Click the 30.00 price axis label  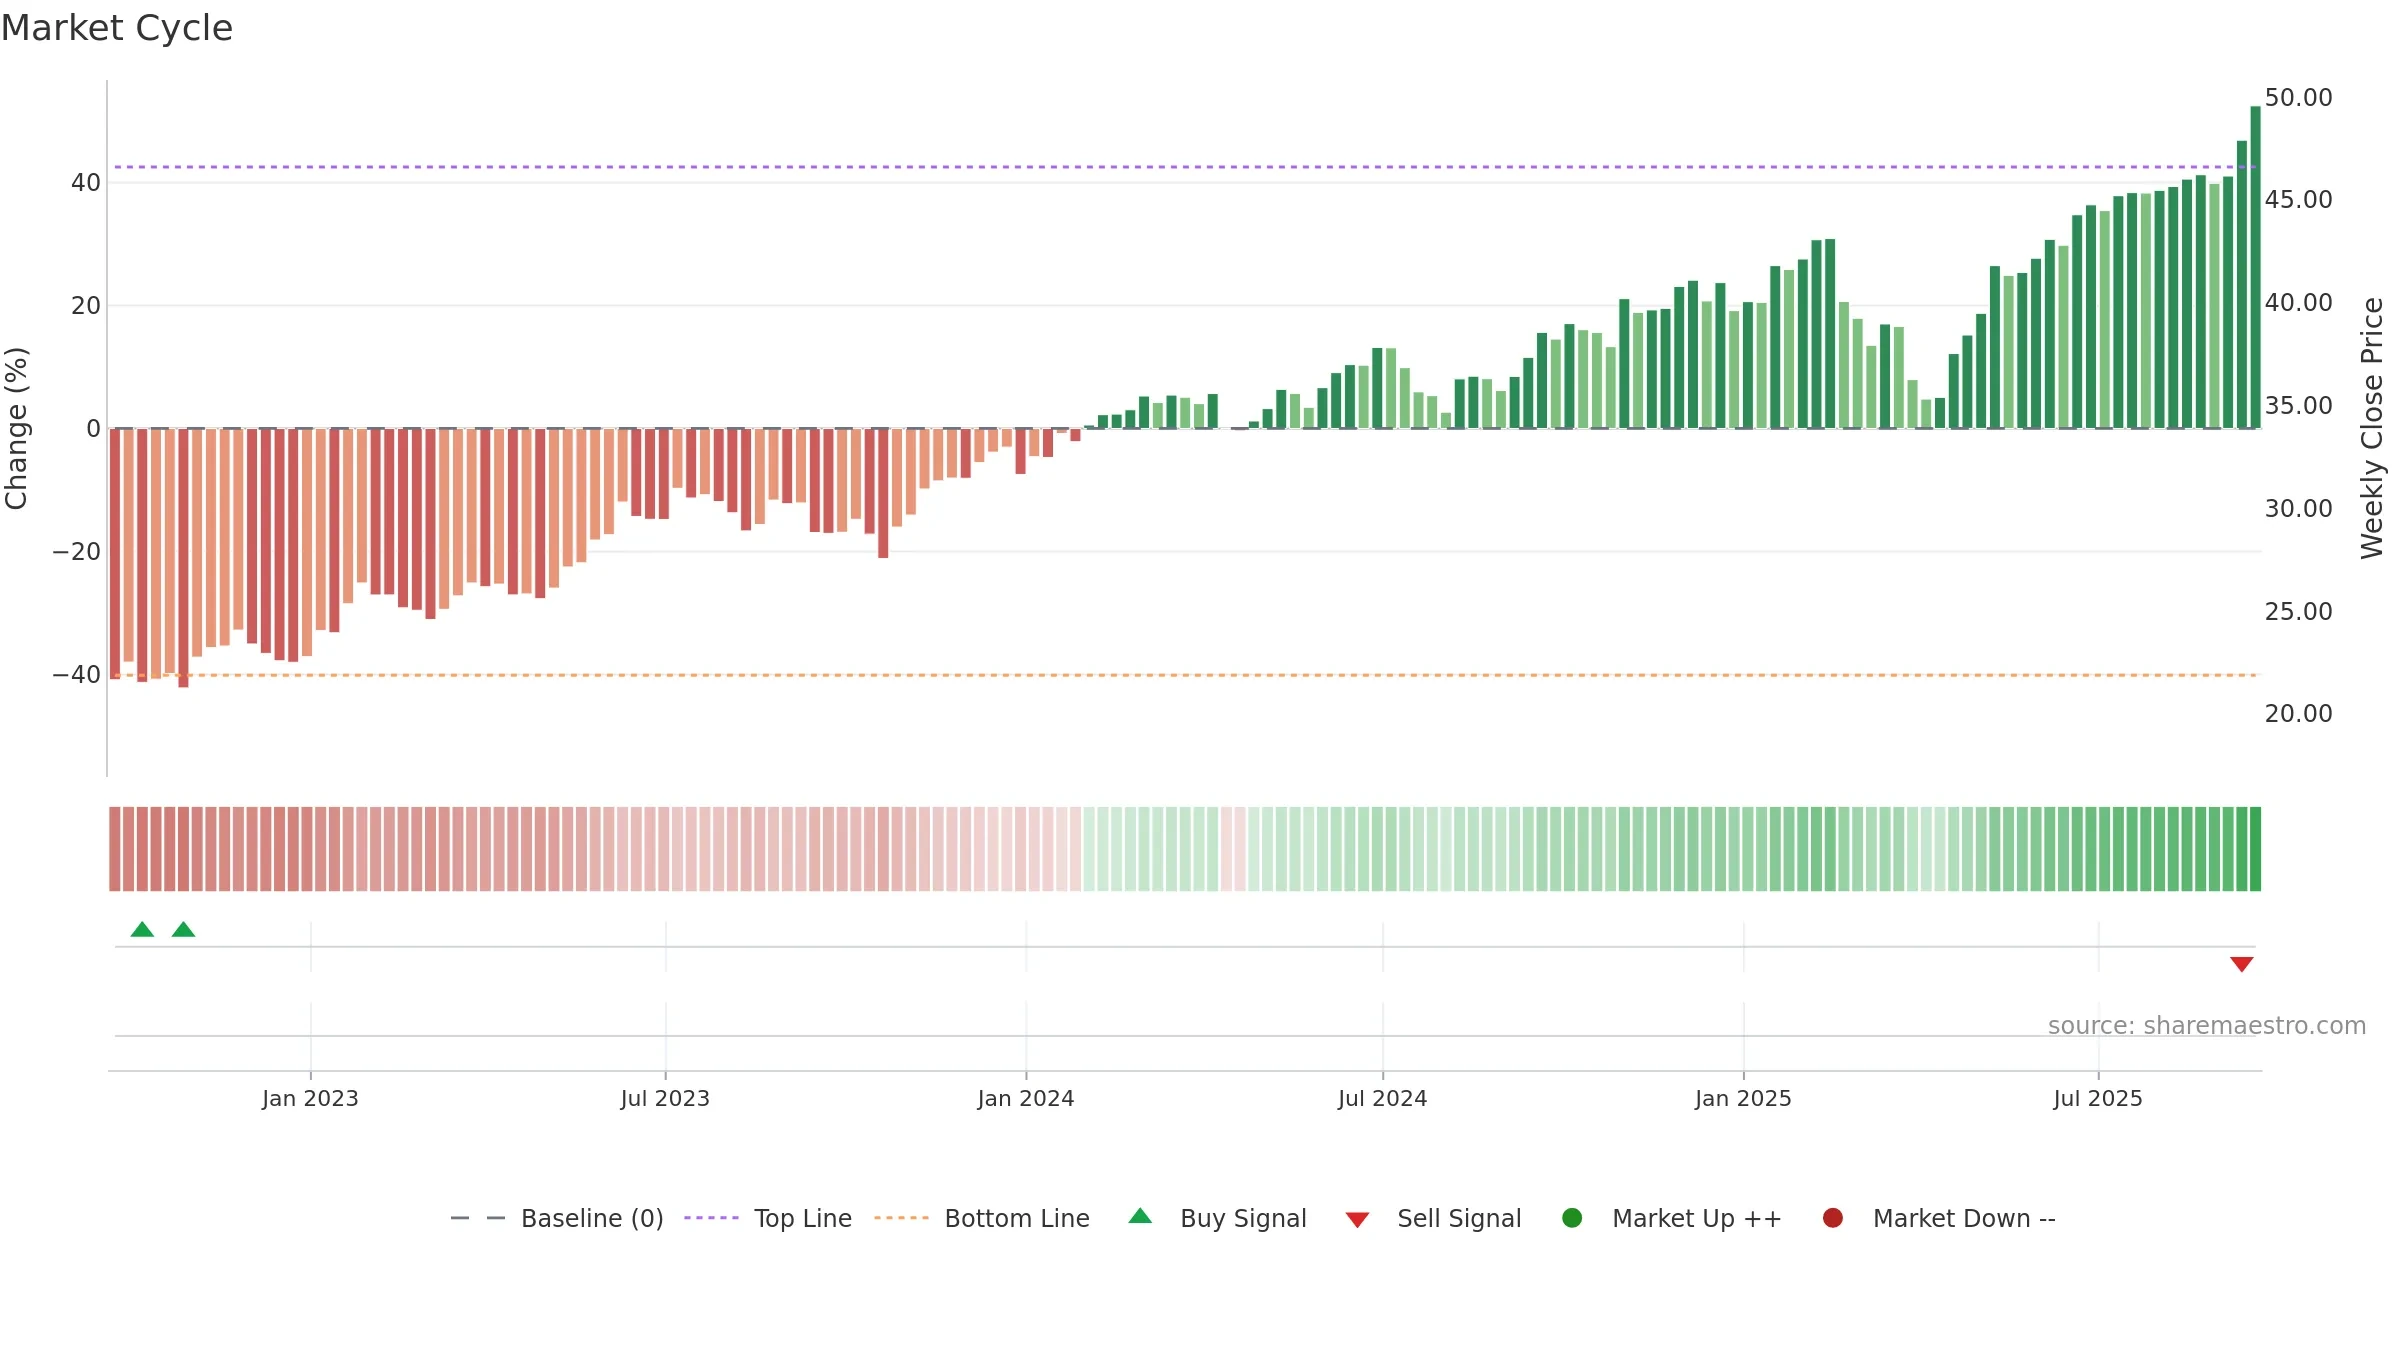coord(2298,508)
